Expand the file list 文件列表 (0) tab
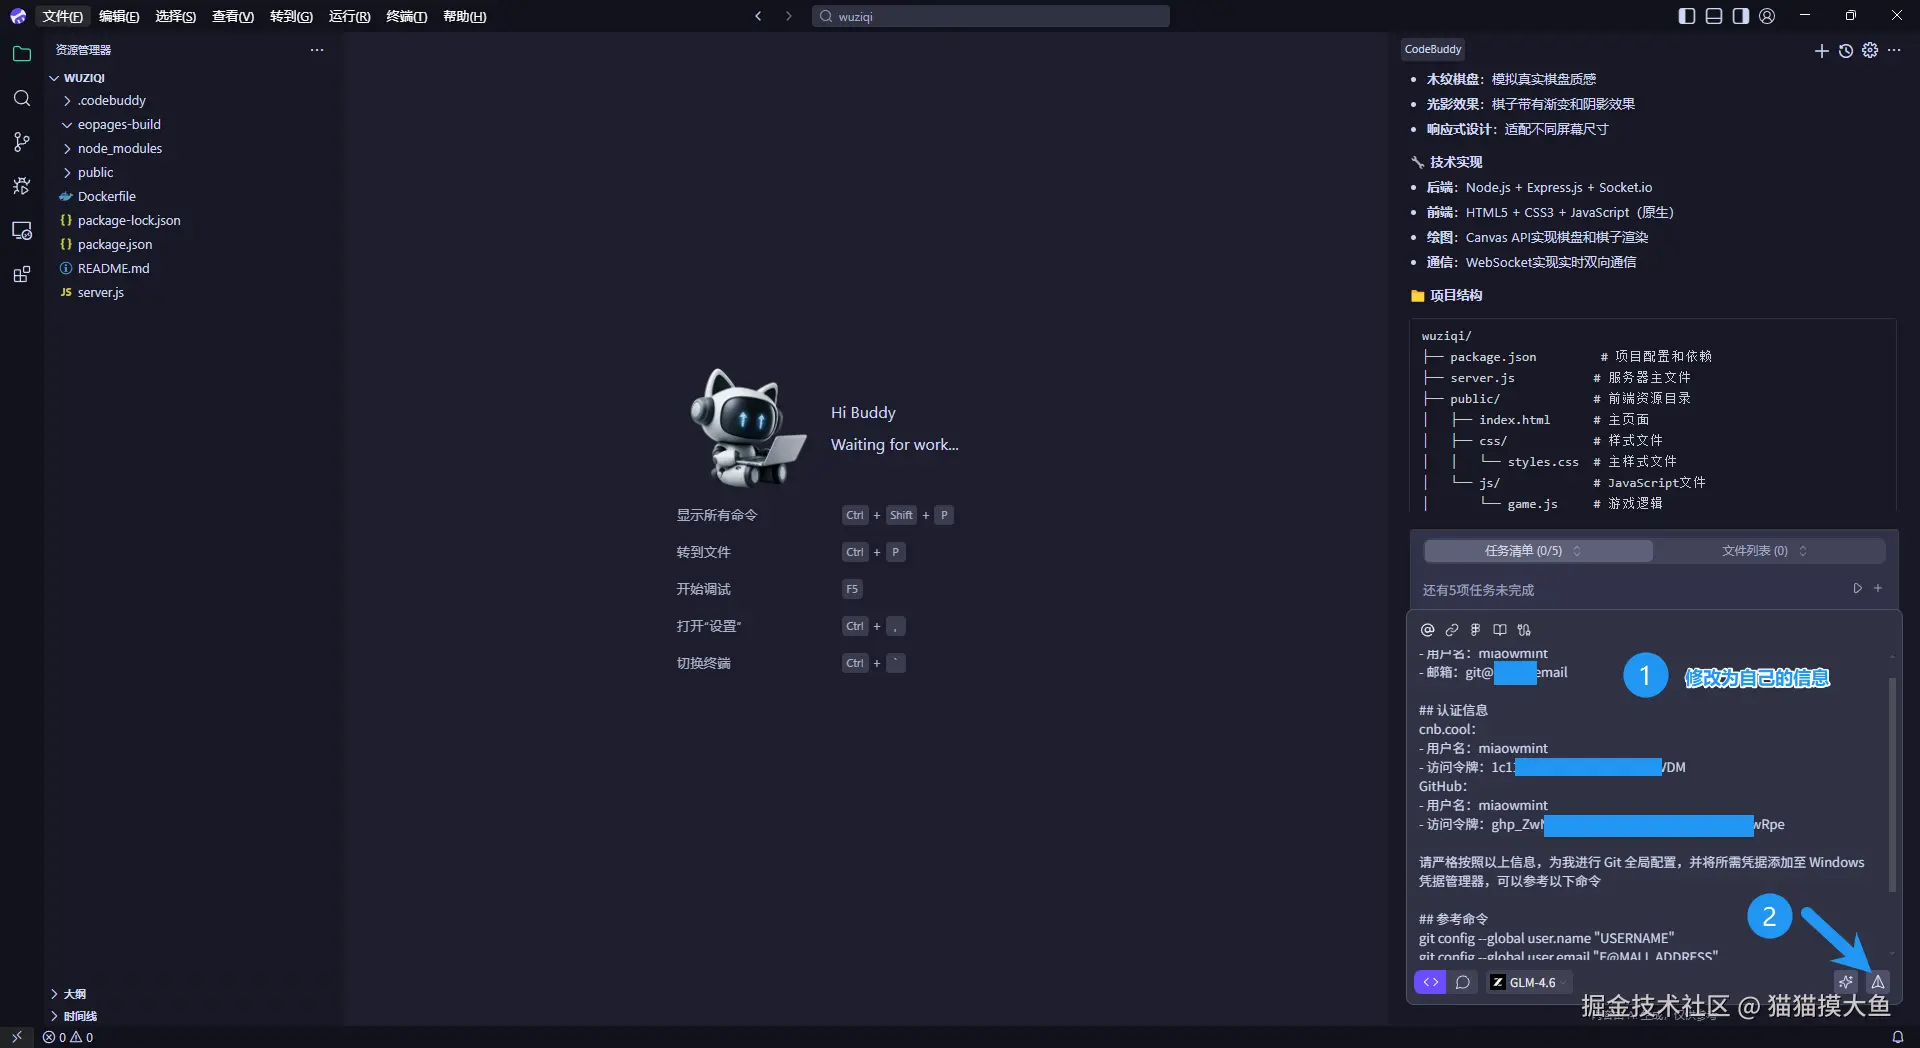This screenshot has height=1048, width=1920. [1768, 551]
